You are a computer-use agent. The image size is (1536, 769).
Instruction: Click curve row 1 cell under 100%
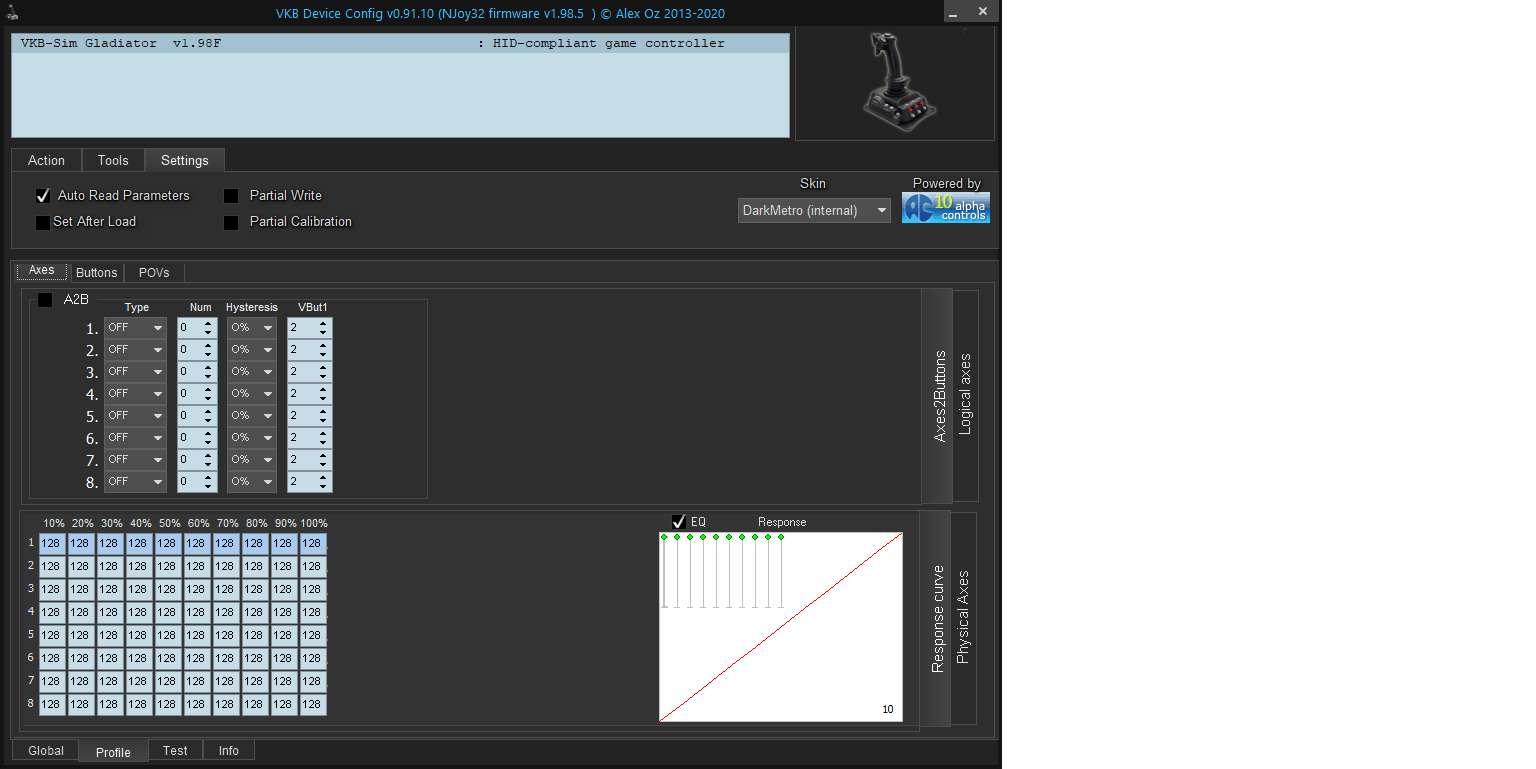313,544
